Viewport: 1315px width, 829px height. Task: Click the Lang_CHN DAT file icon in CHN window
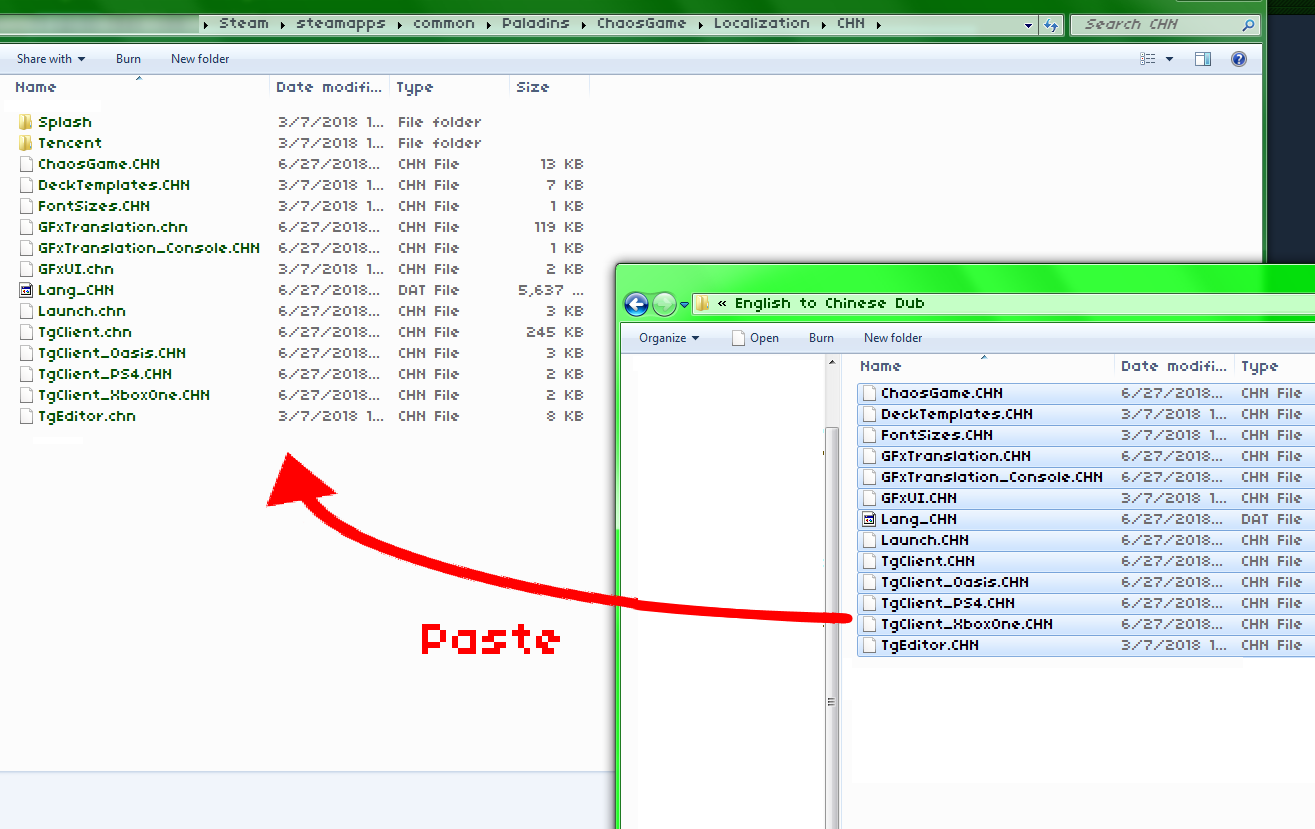pyautogui.click(x=26, y=290)
